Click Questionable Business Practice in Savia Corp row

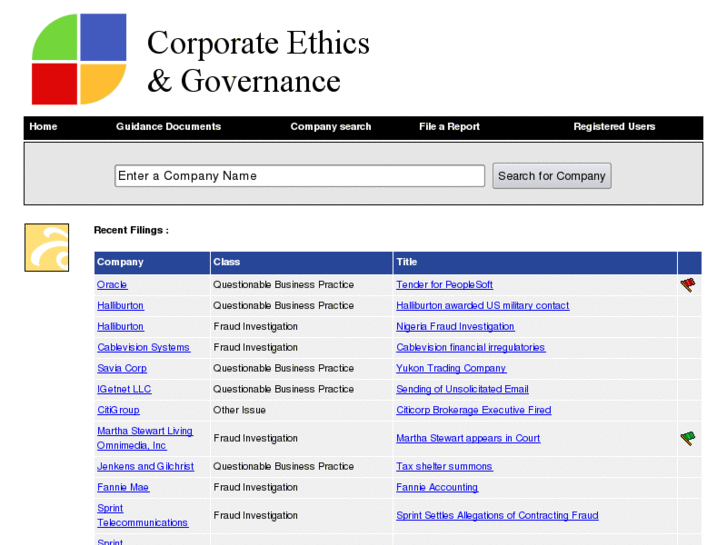(283, 368)
